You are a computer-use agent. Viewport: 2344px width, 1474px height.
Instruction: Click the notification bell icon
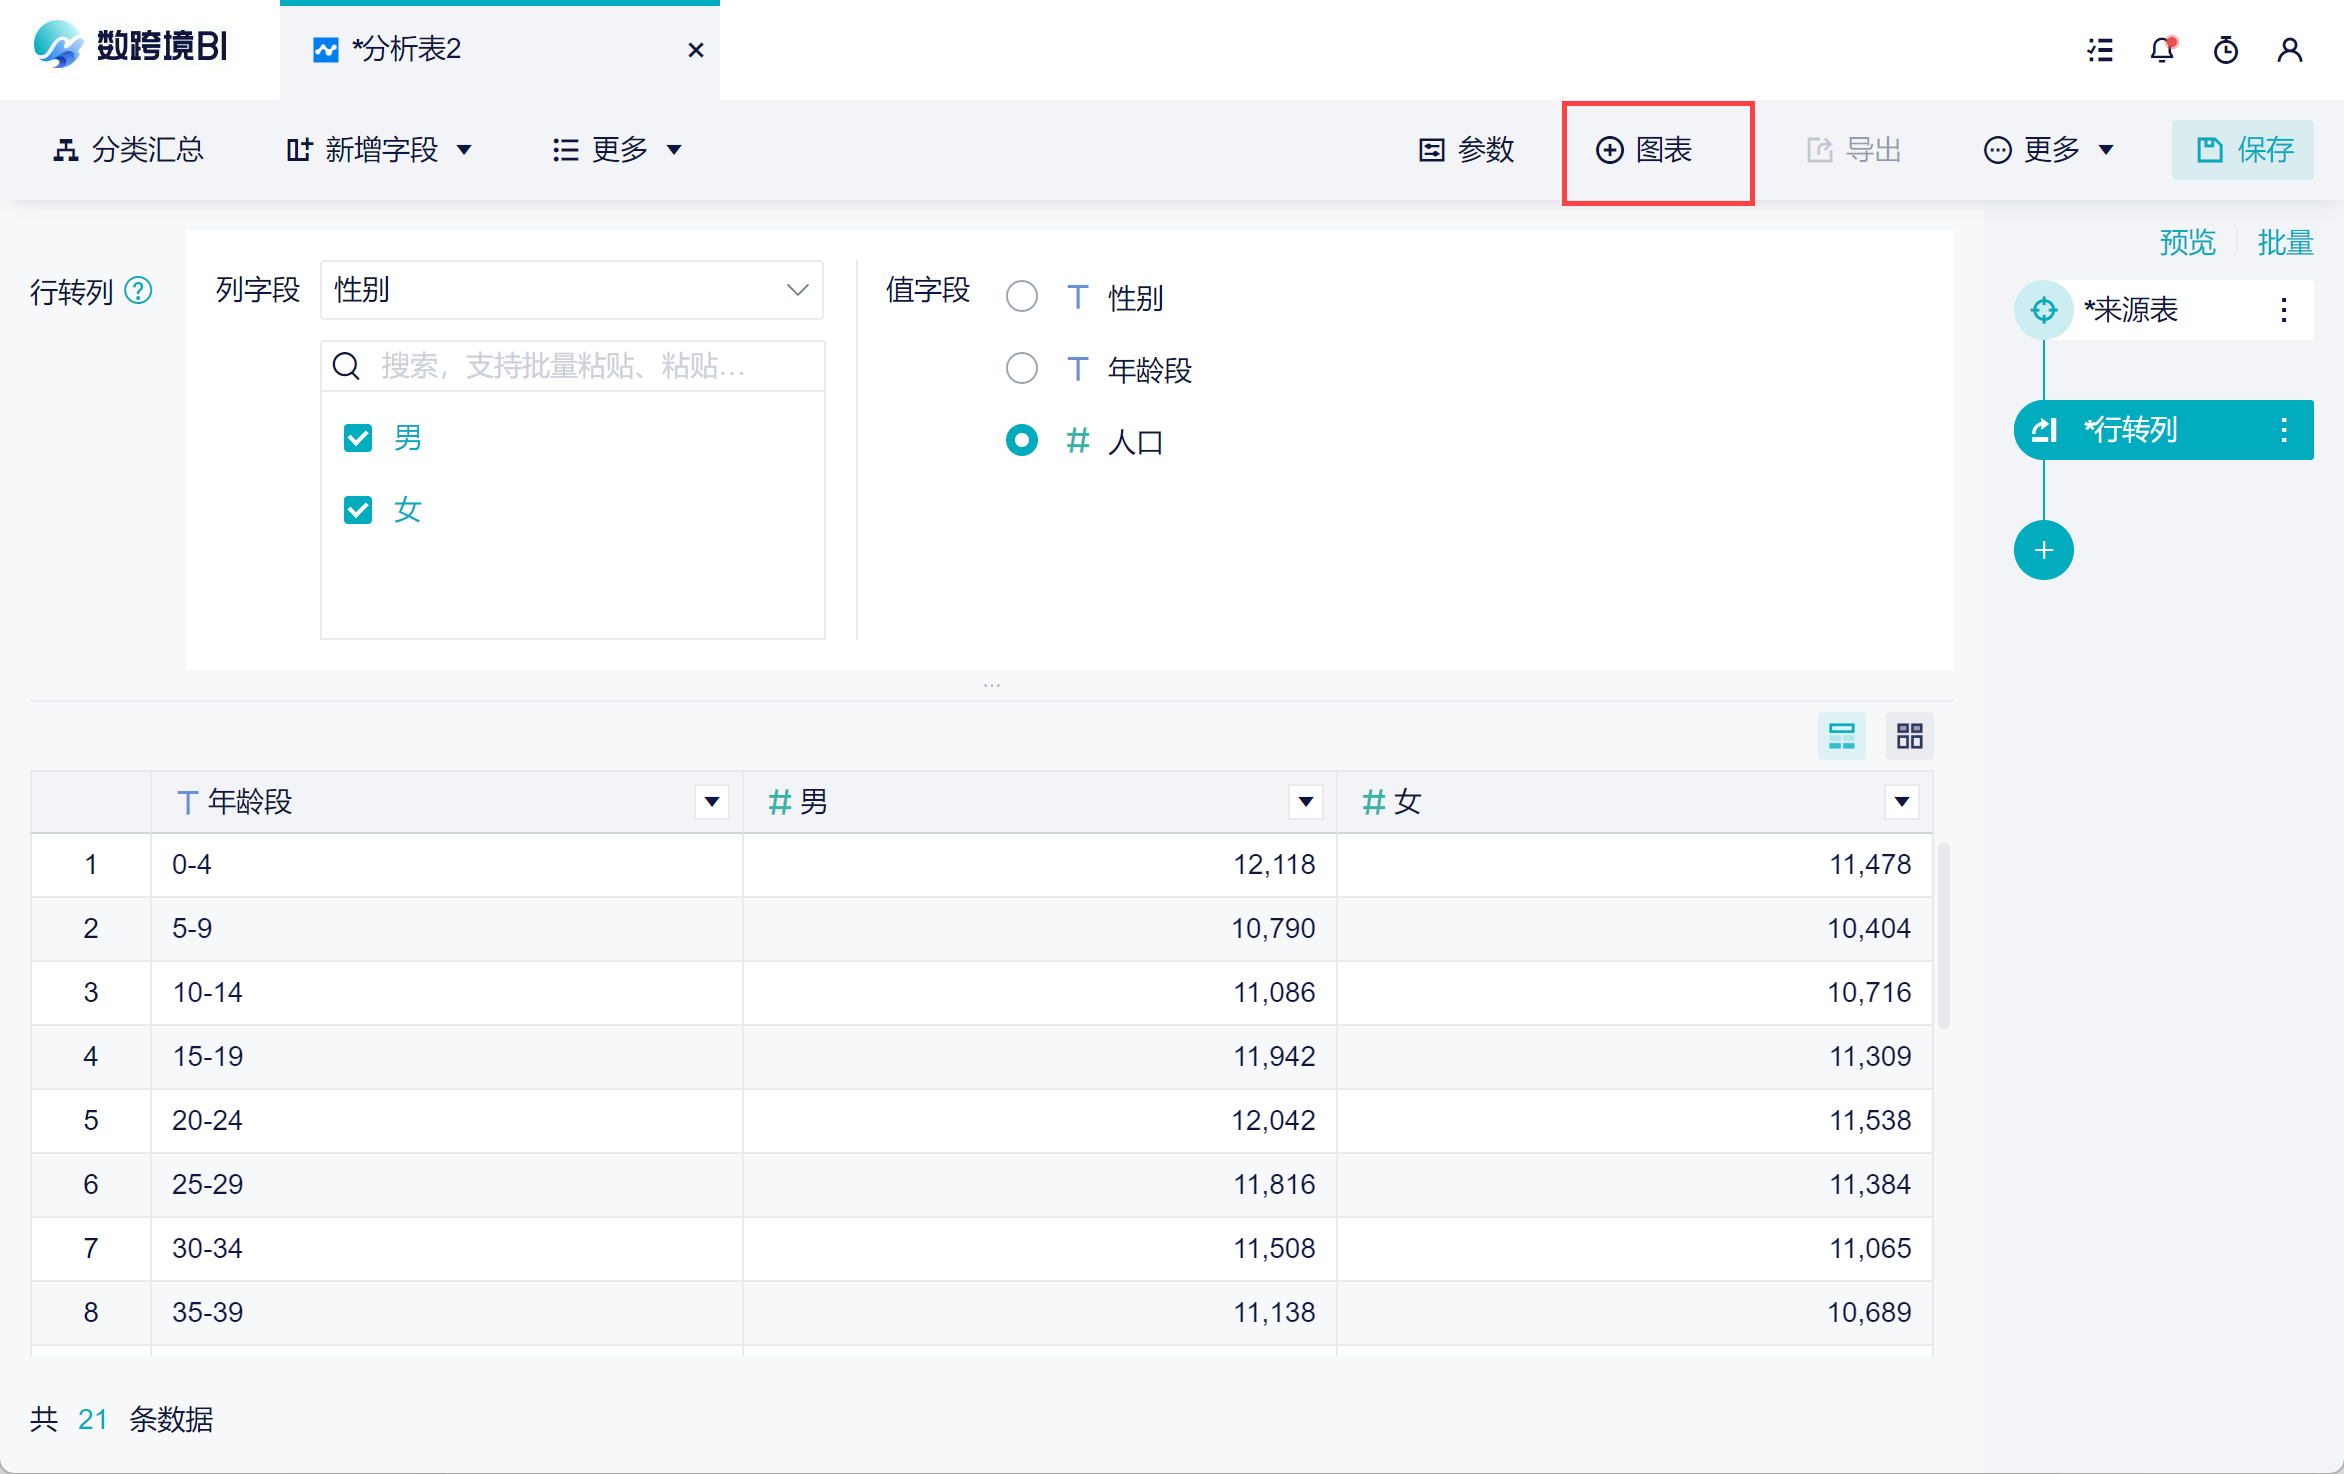pos(2162,50)
